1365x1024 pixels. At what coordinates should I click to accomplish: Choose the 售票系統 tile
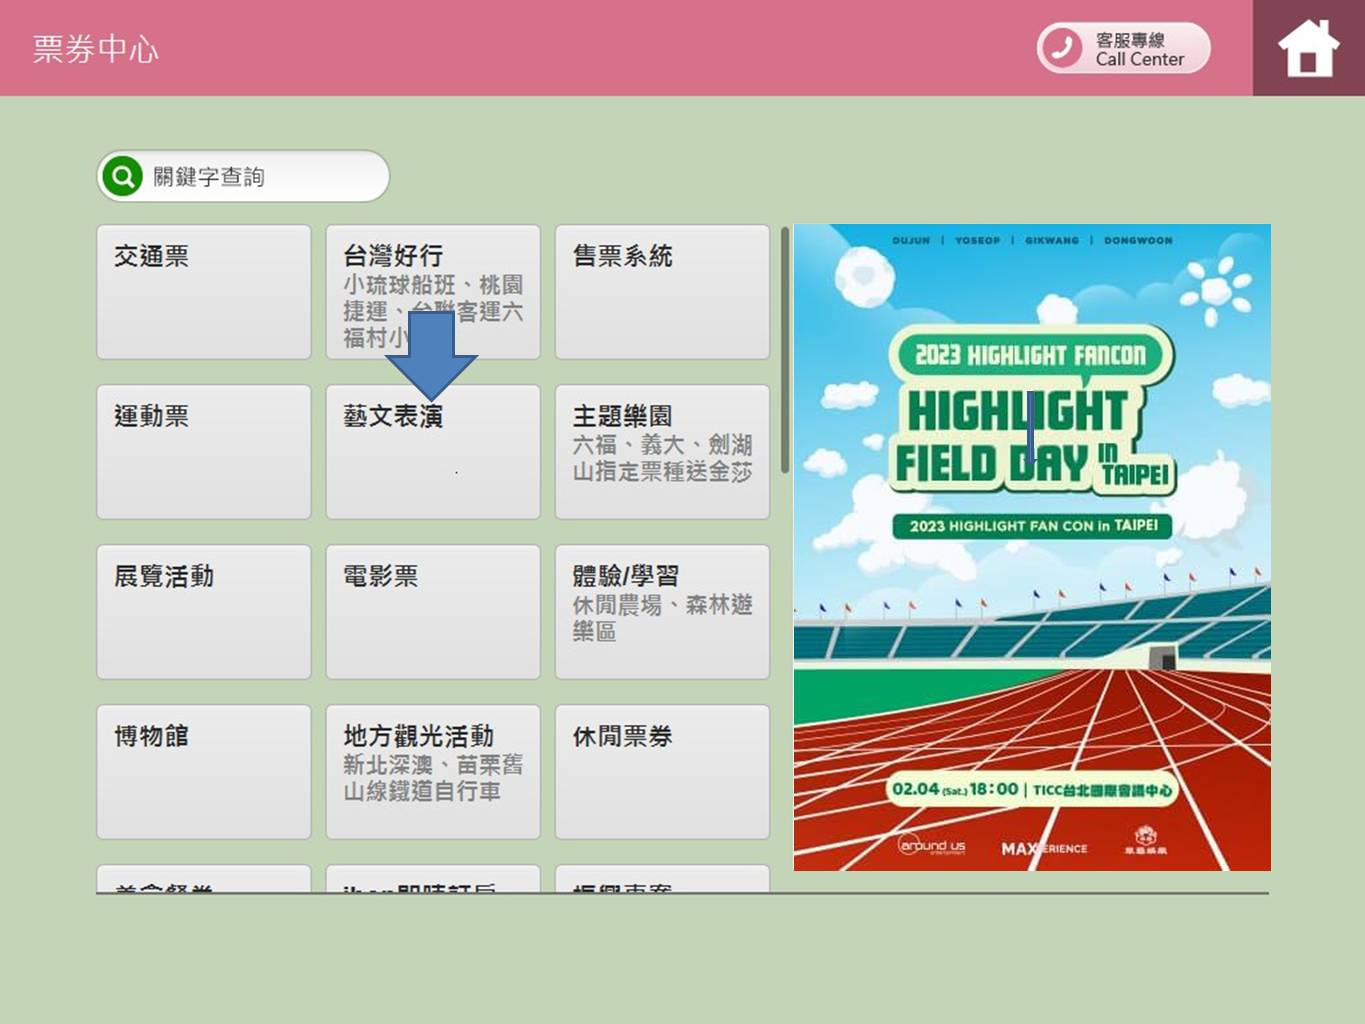click(662, 292)
